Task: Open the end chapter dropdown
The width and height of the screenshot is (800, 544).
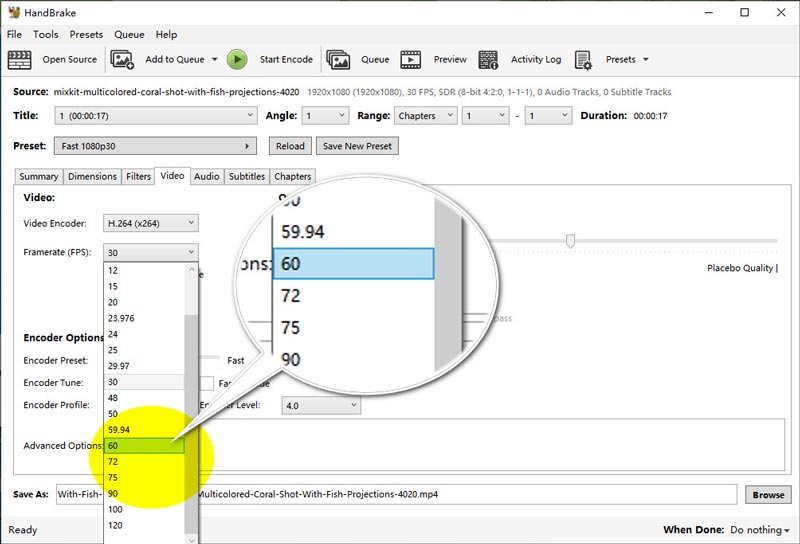Action: (548, 116)
